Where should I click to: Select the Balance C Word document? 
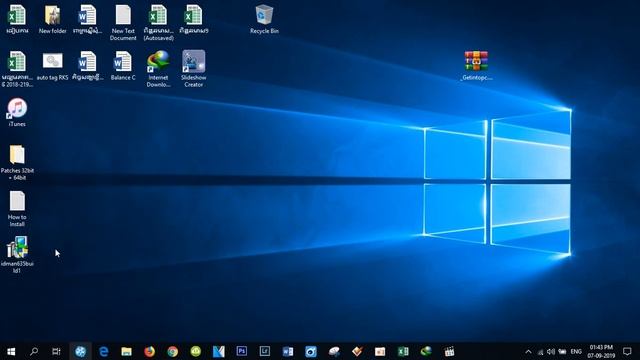coord(123,66)
